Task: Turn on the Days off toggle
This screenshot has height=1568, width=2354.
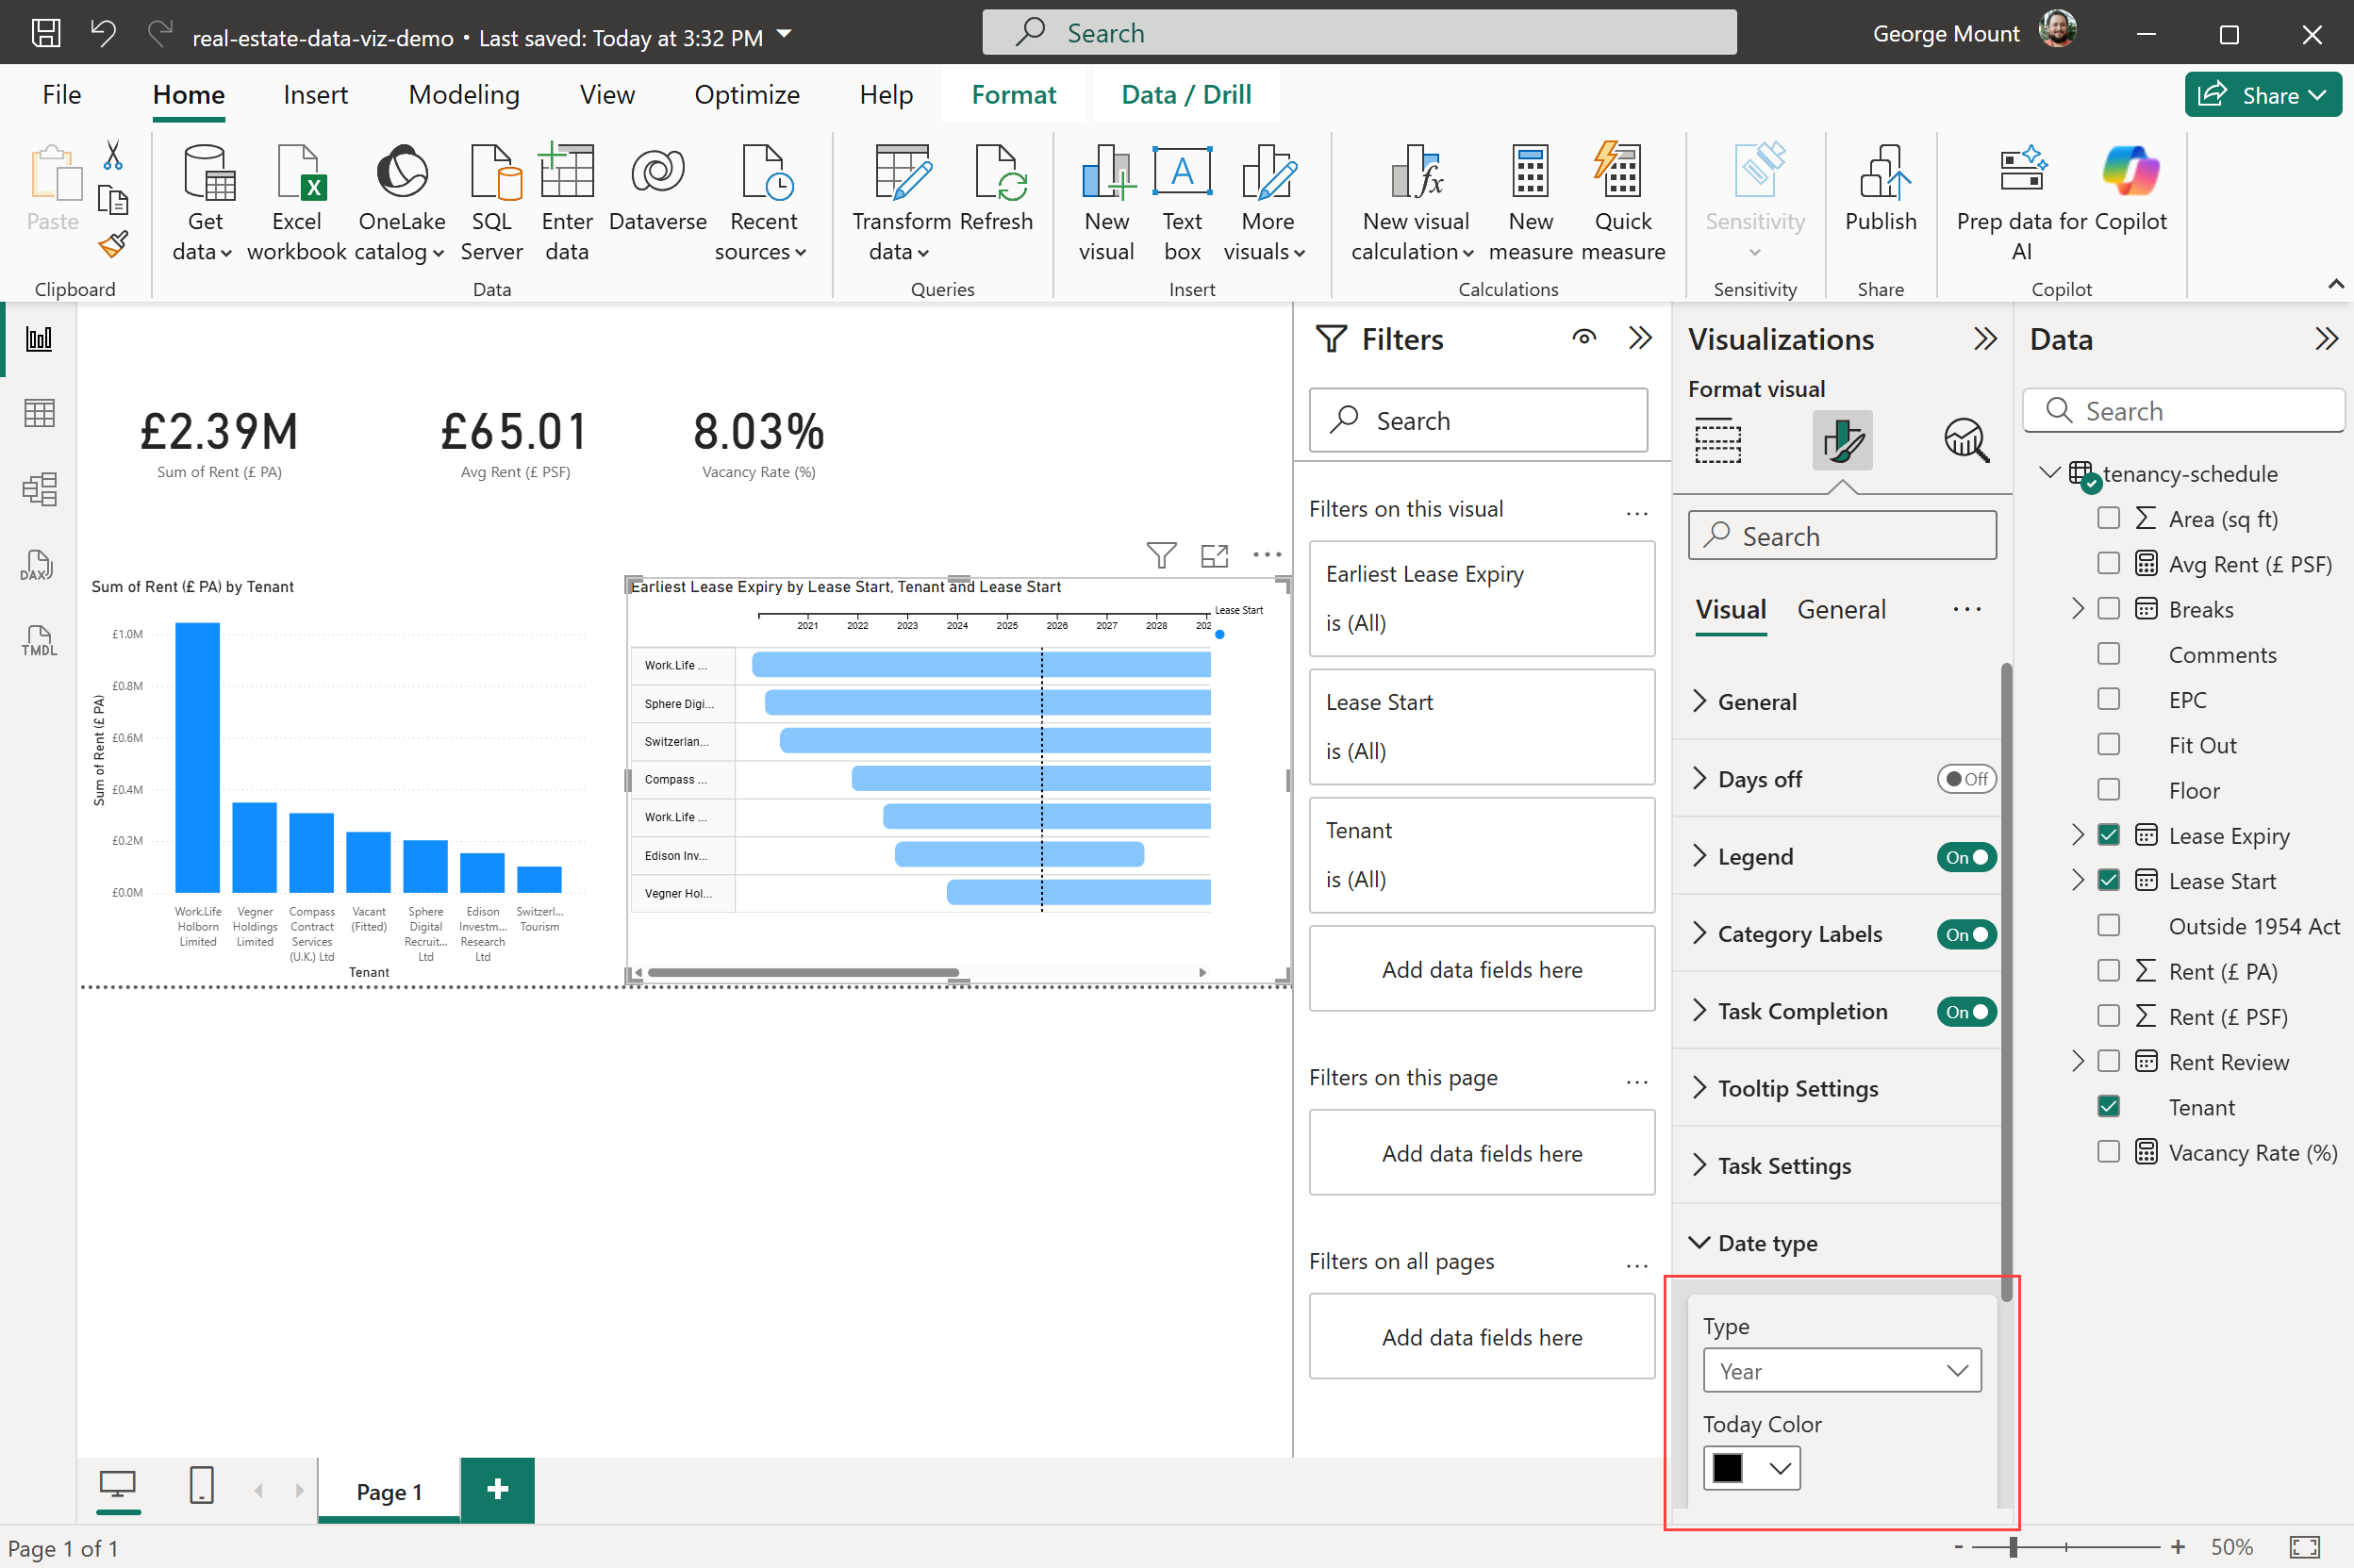Action: click(1965, 779)
